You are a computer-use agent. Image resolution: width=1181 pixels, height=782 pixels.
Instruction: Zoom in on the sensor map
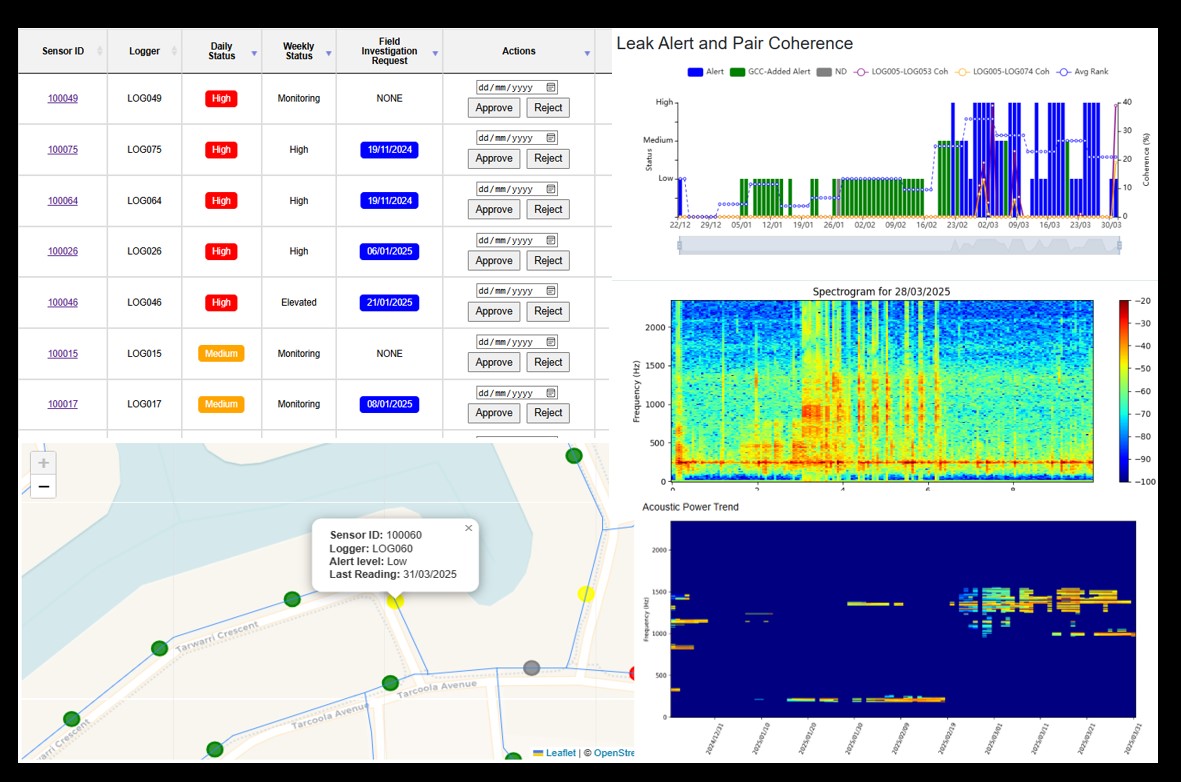click(44, 463)
